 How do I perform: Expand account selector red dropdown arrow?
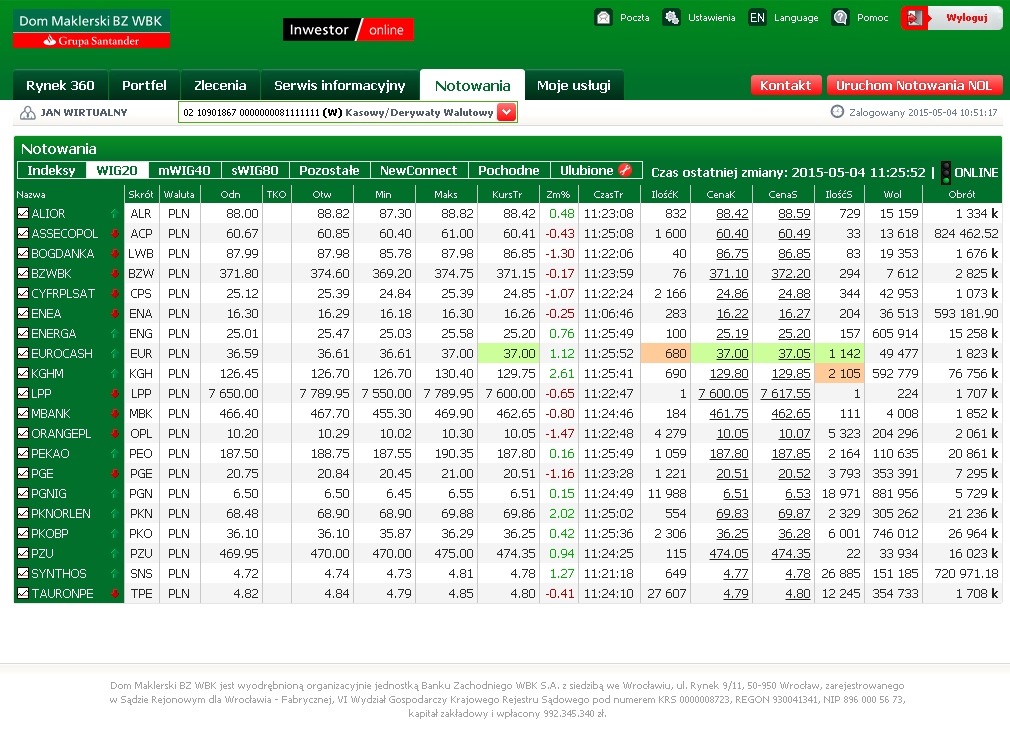coord(507,112)
